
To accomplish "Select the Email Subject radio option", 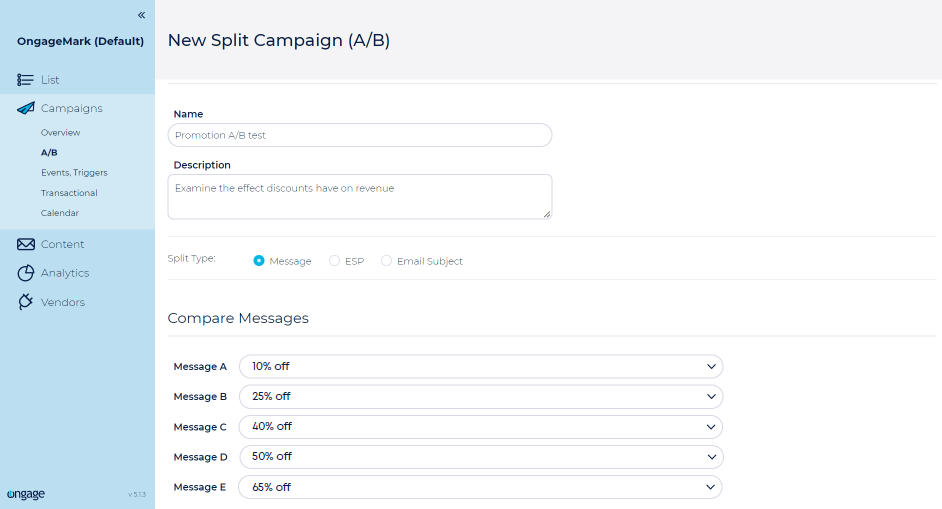I will pos(386,261).
